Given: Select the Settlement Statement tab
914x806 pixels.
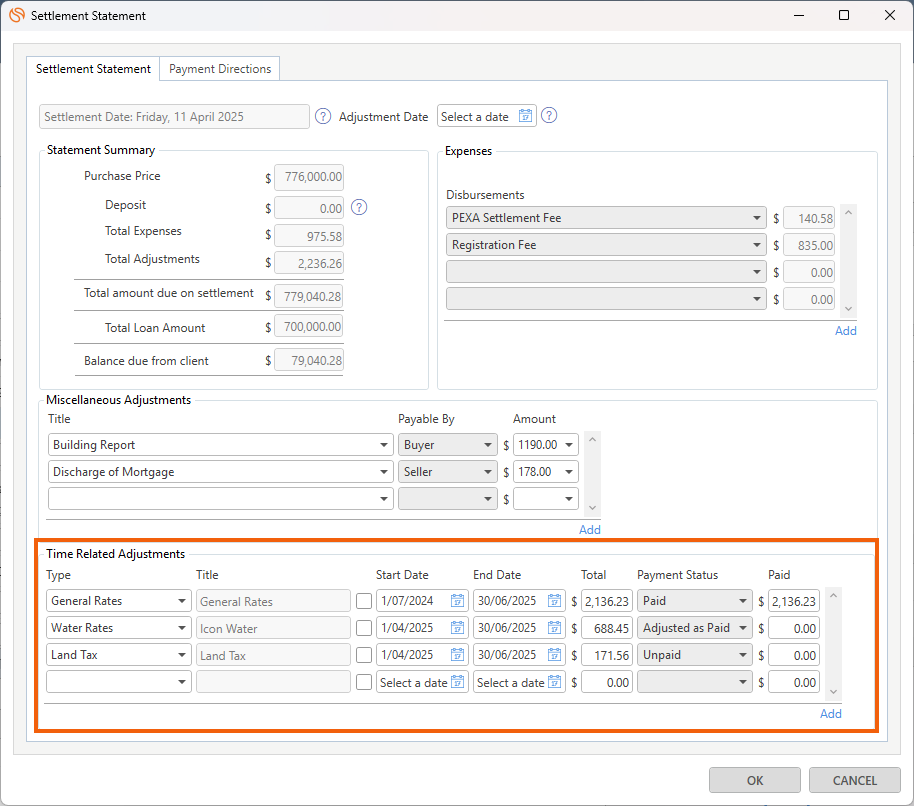Looking at the screenshot, I should (93, 69).
